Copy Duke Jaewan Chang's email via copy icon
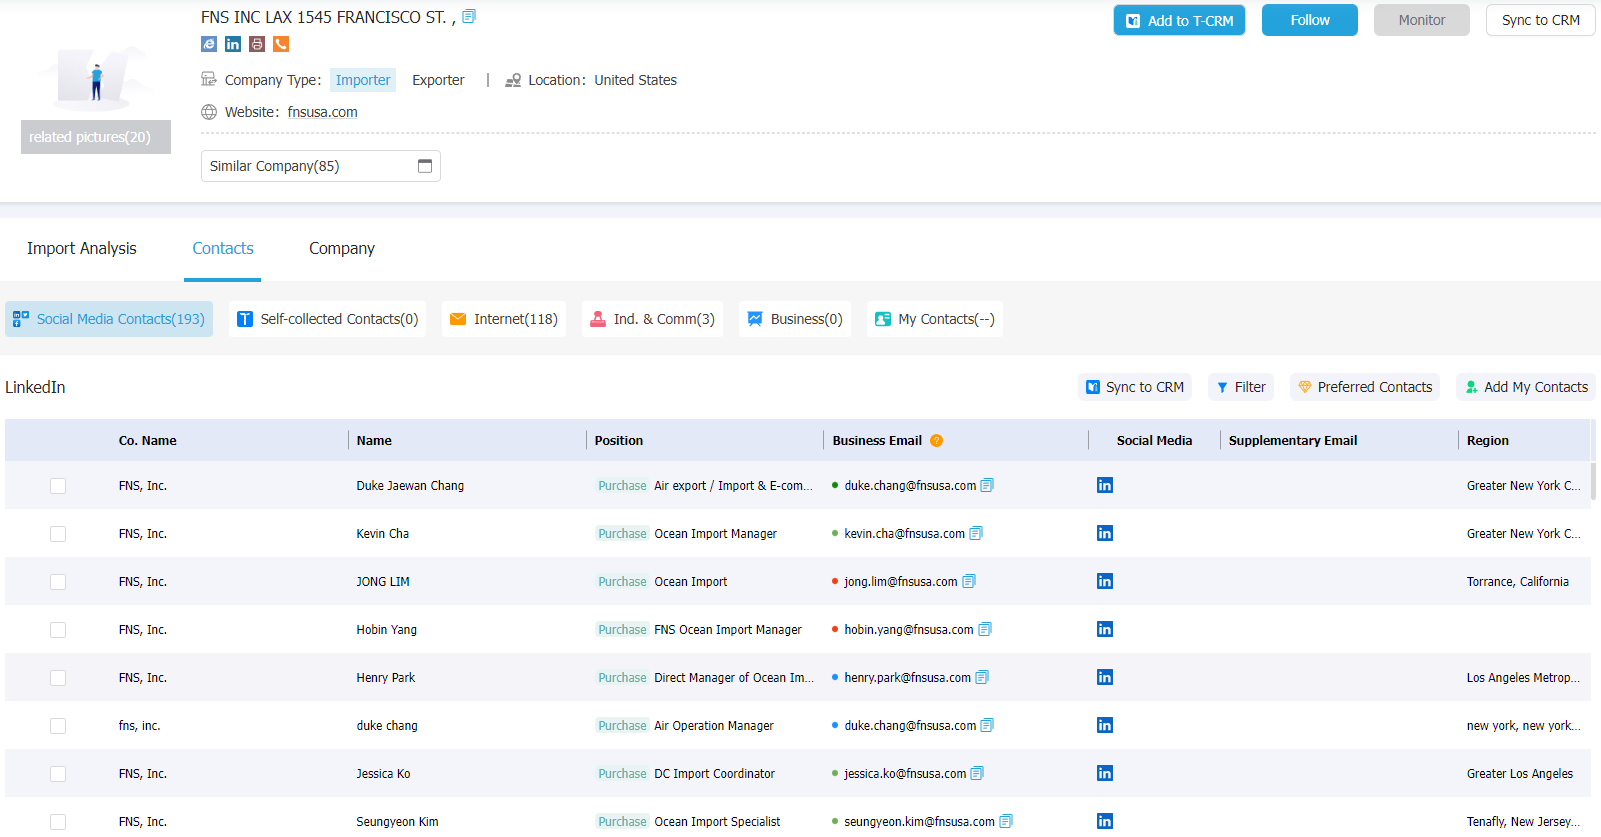1601x837 pixels. coord(987,485)
